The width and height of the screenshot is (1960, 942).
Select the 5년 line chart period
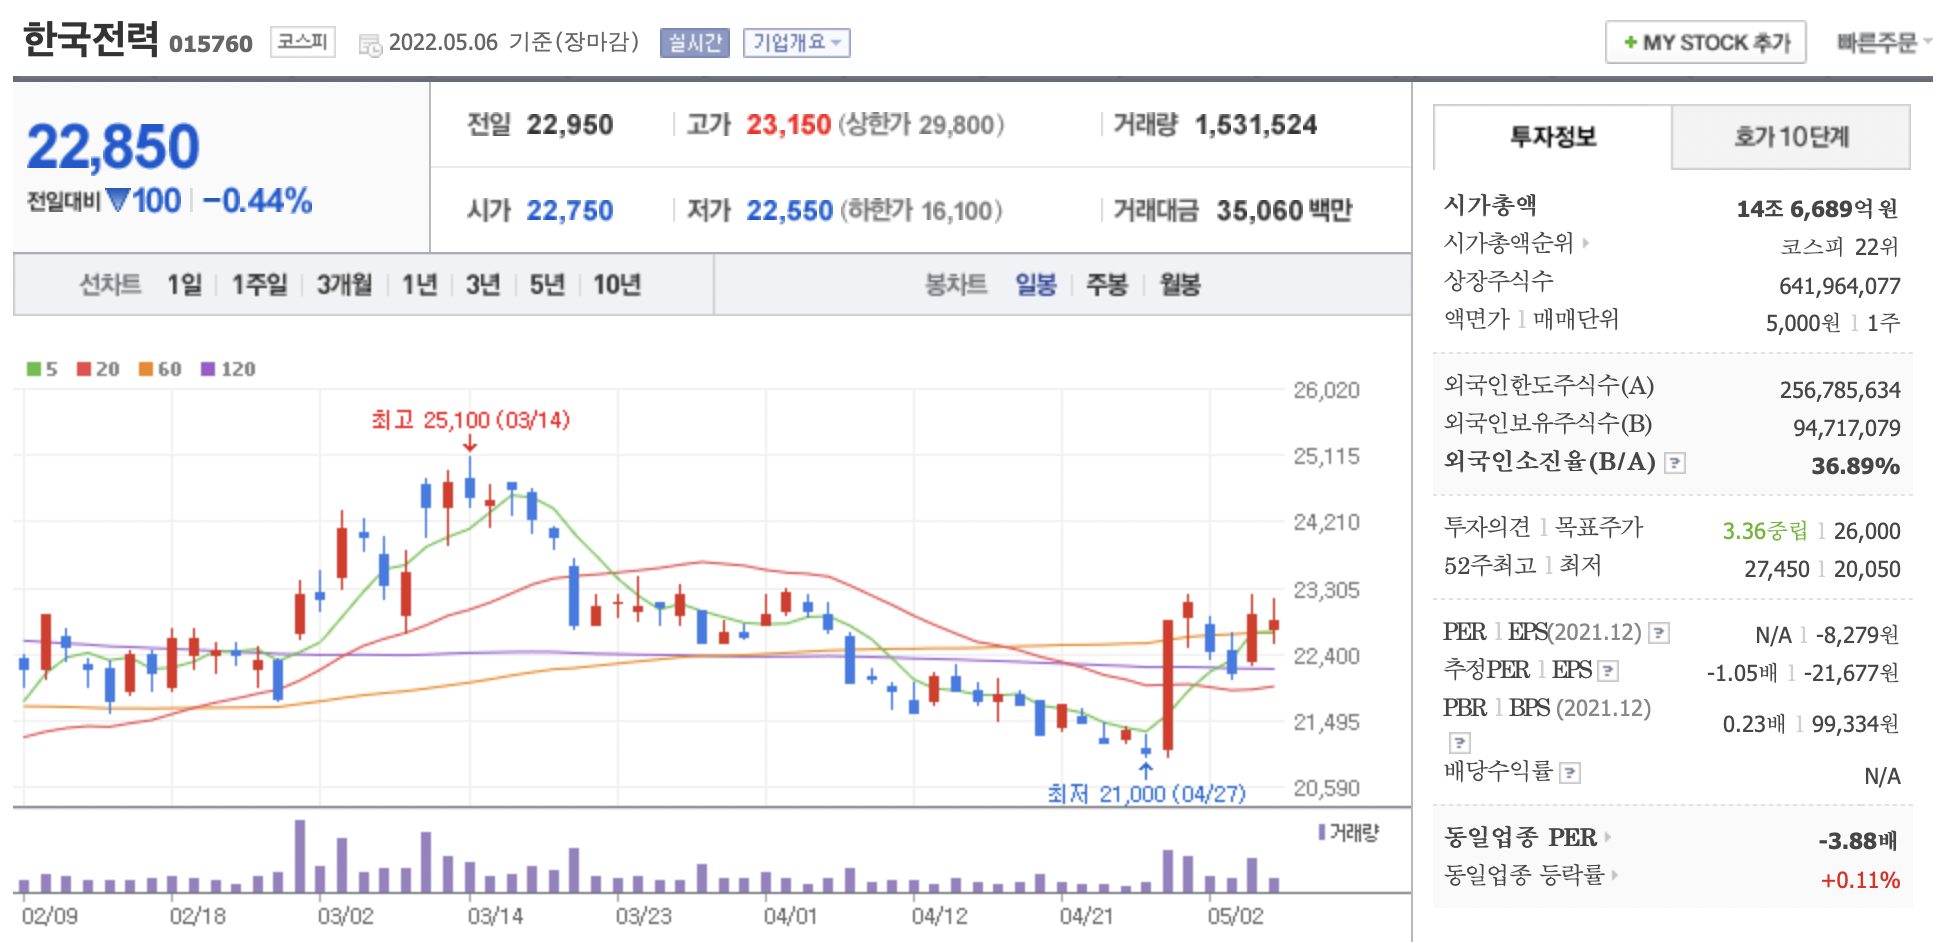pyautogui.click(x=546, y=285)
